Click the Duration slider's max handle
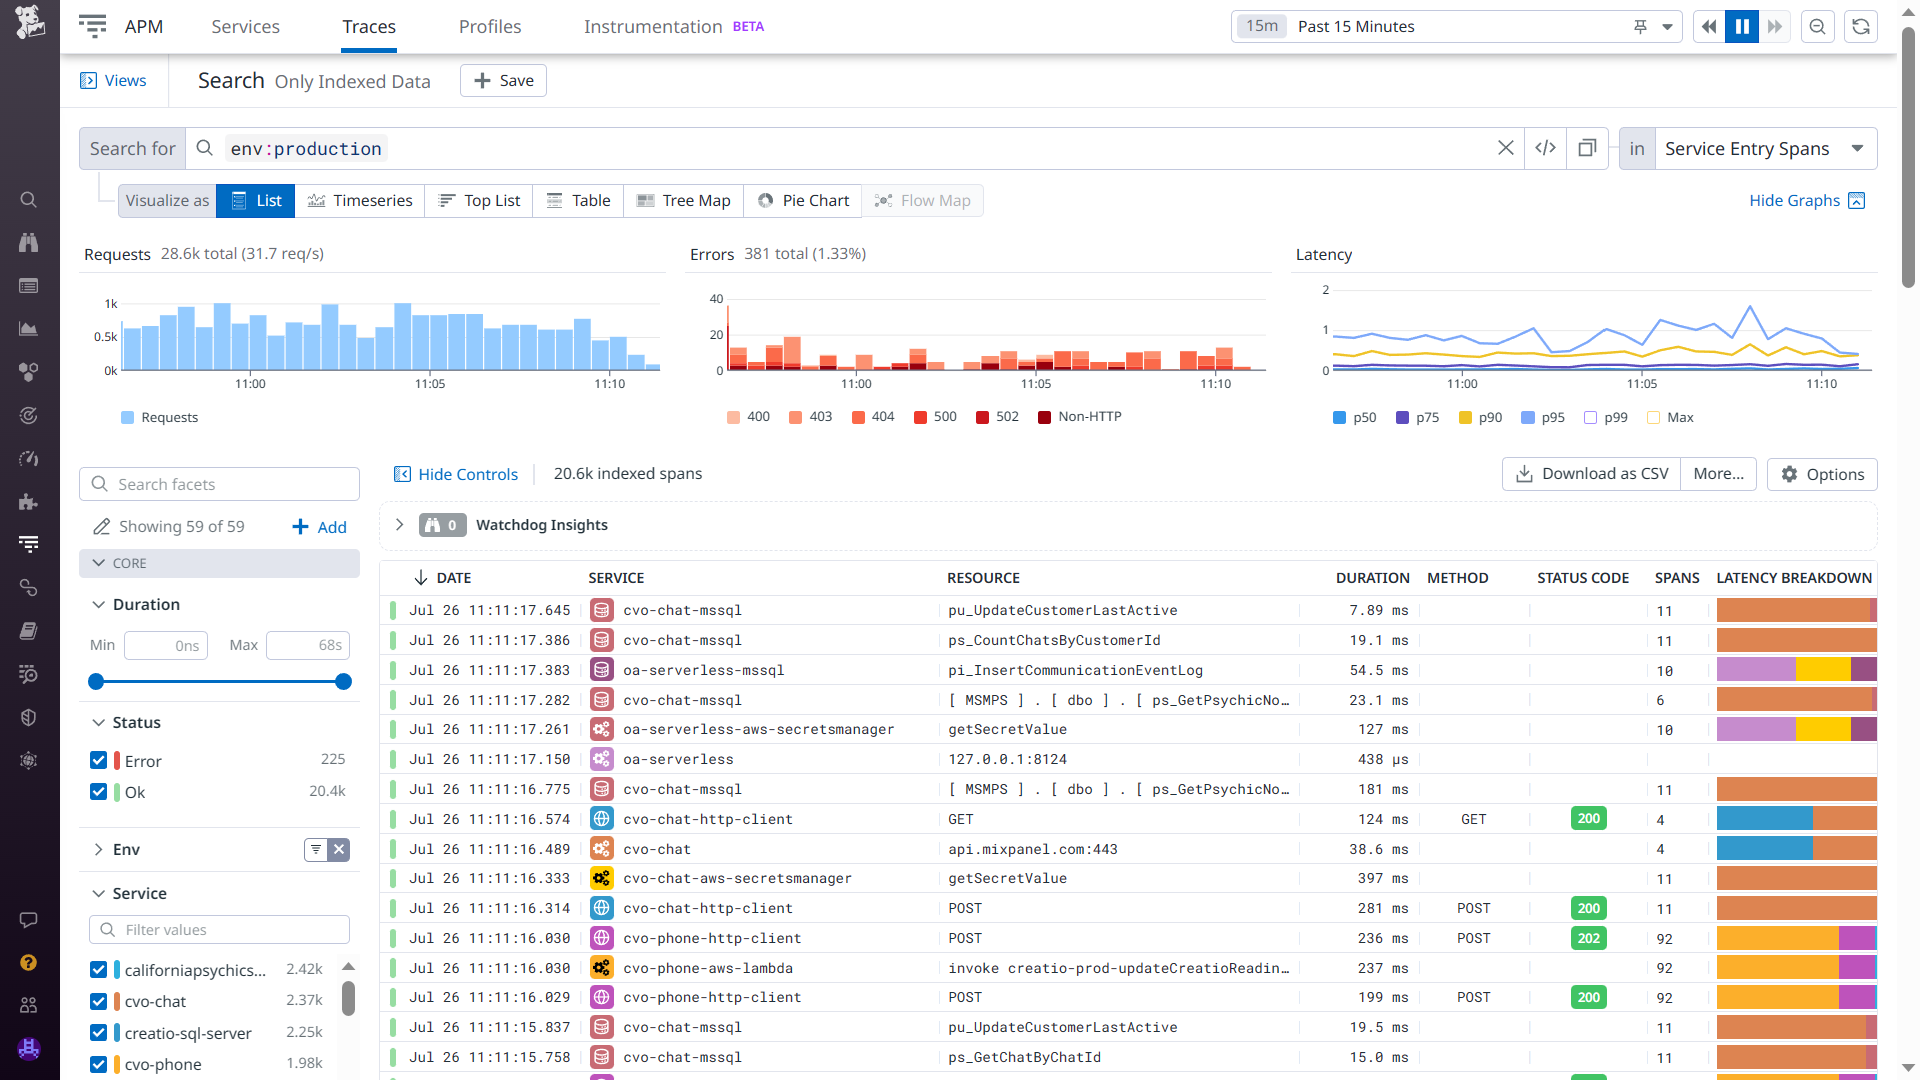The width and height of the screenshot is (1920, 1080). [x=343, y=682]
